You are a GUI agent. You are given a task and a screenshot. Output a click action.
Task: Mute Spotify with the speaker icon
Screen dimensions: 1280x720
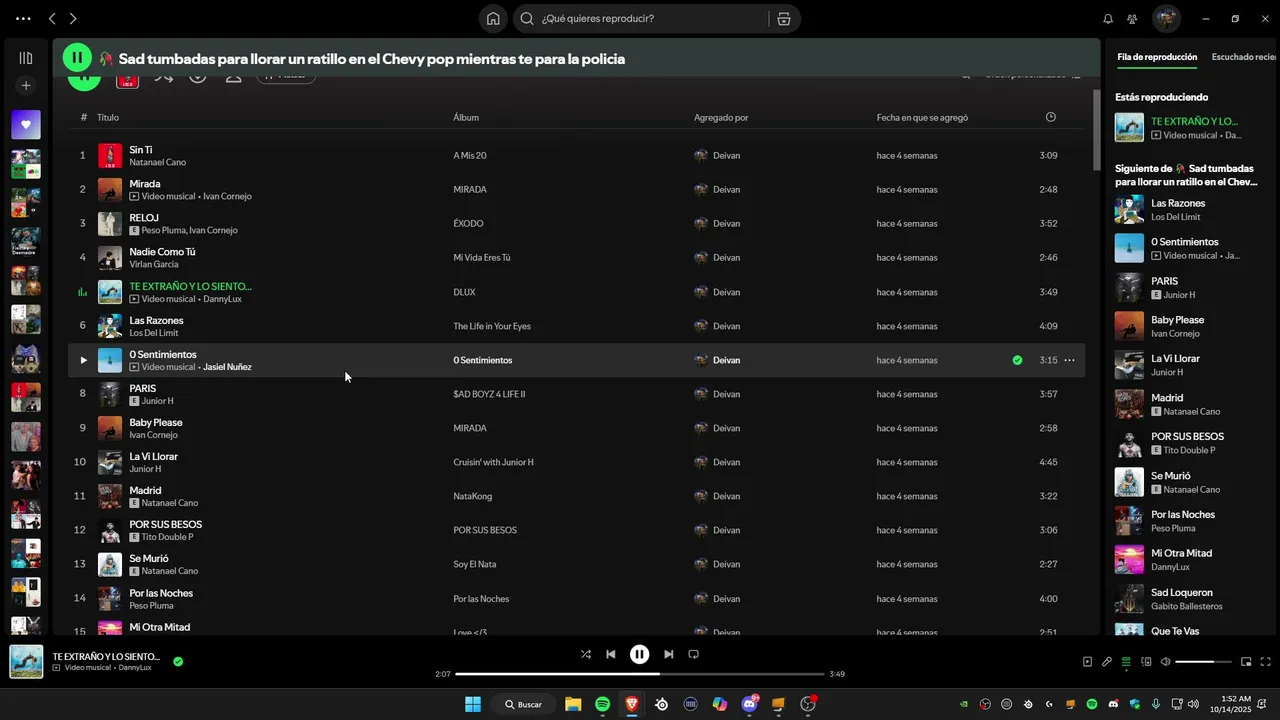[1166, 662]
